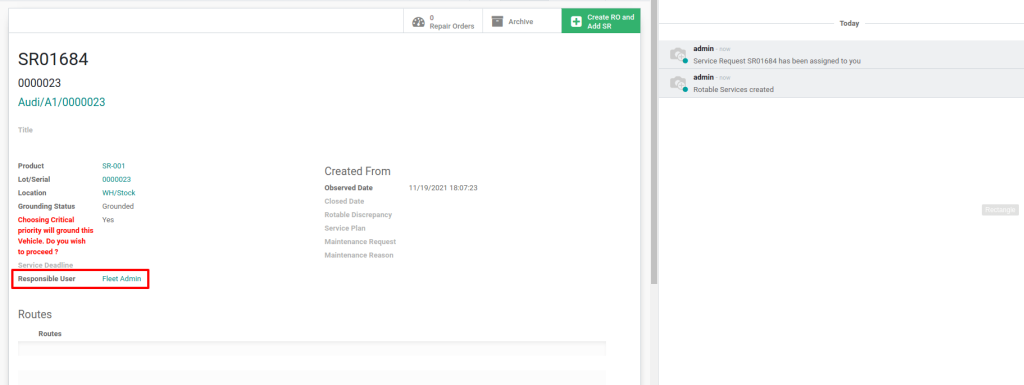Click the Today divider in chatter
This screenshot has width=1024, height=385.
click(849, 23)
